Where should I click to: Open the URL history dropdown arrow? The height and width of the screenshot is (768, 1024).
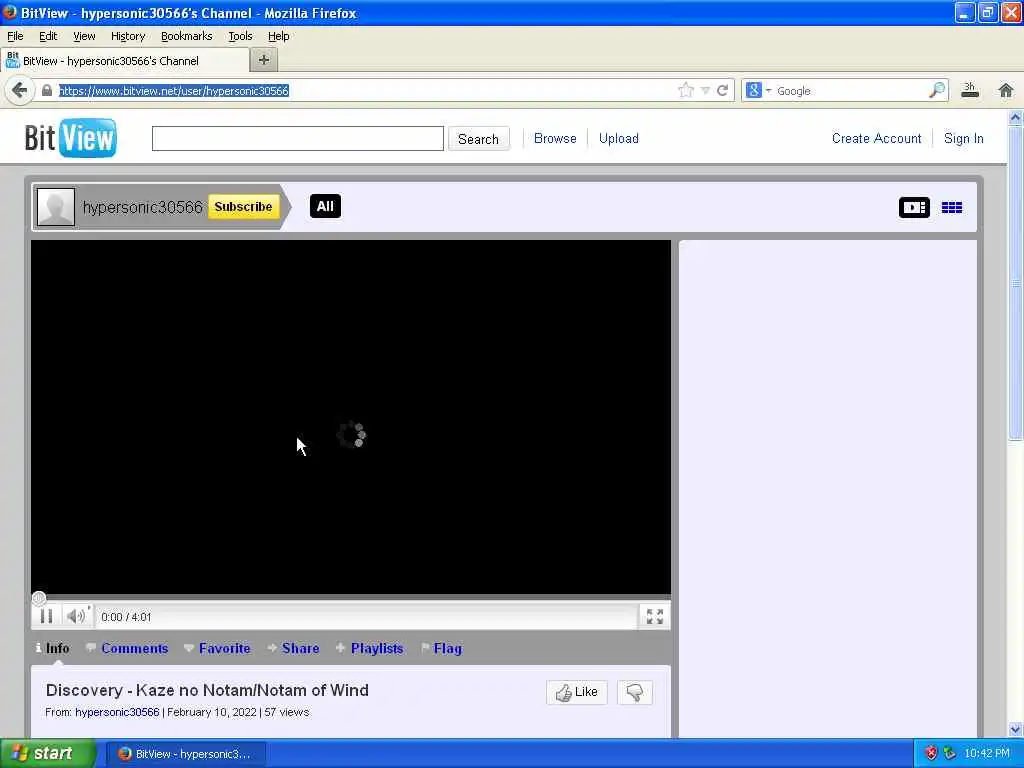tap(705, 90)
